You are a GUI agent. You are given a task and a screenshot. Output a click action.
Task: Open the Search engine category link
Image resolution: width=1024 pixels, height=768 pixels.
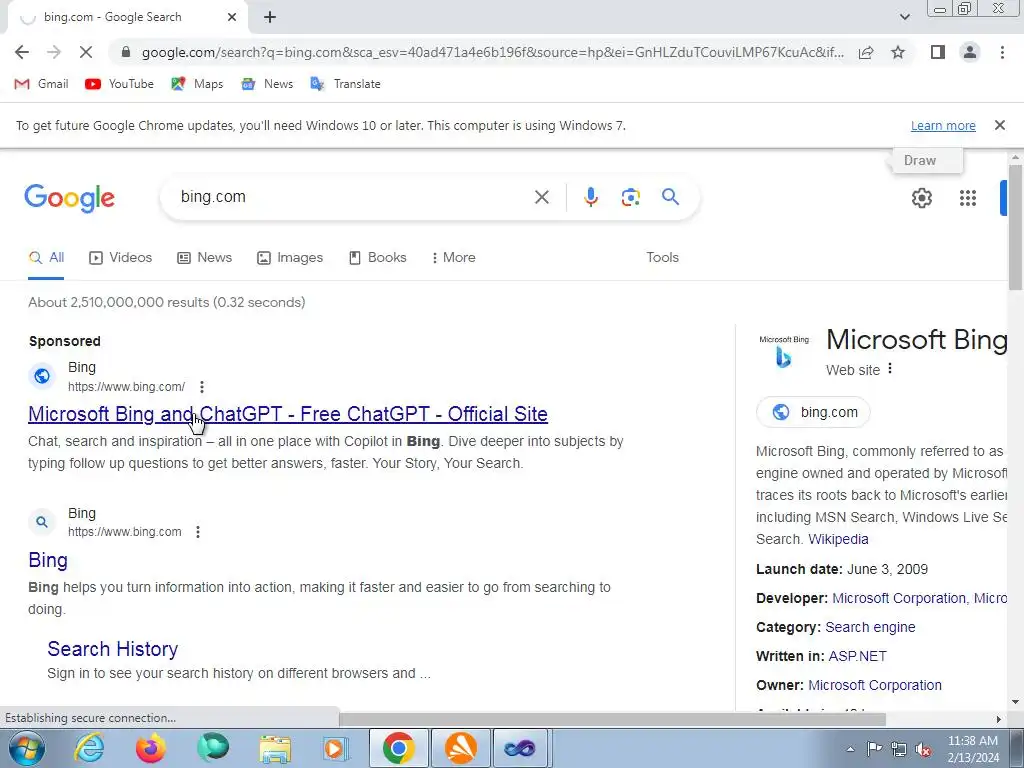870,627
